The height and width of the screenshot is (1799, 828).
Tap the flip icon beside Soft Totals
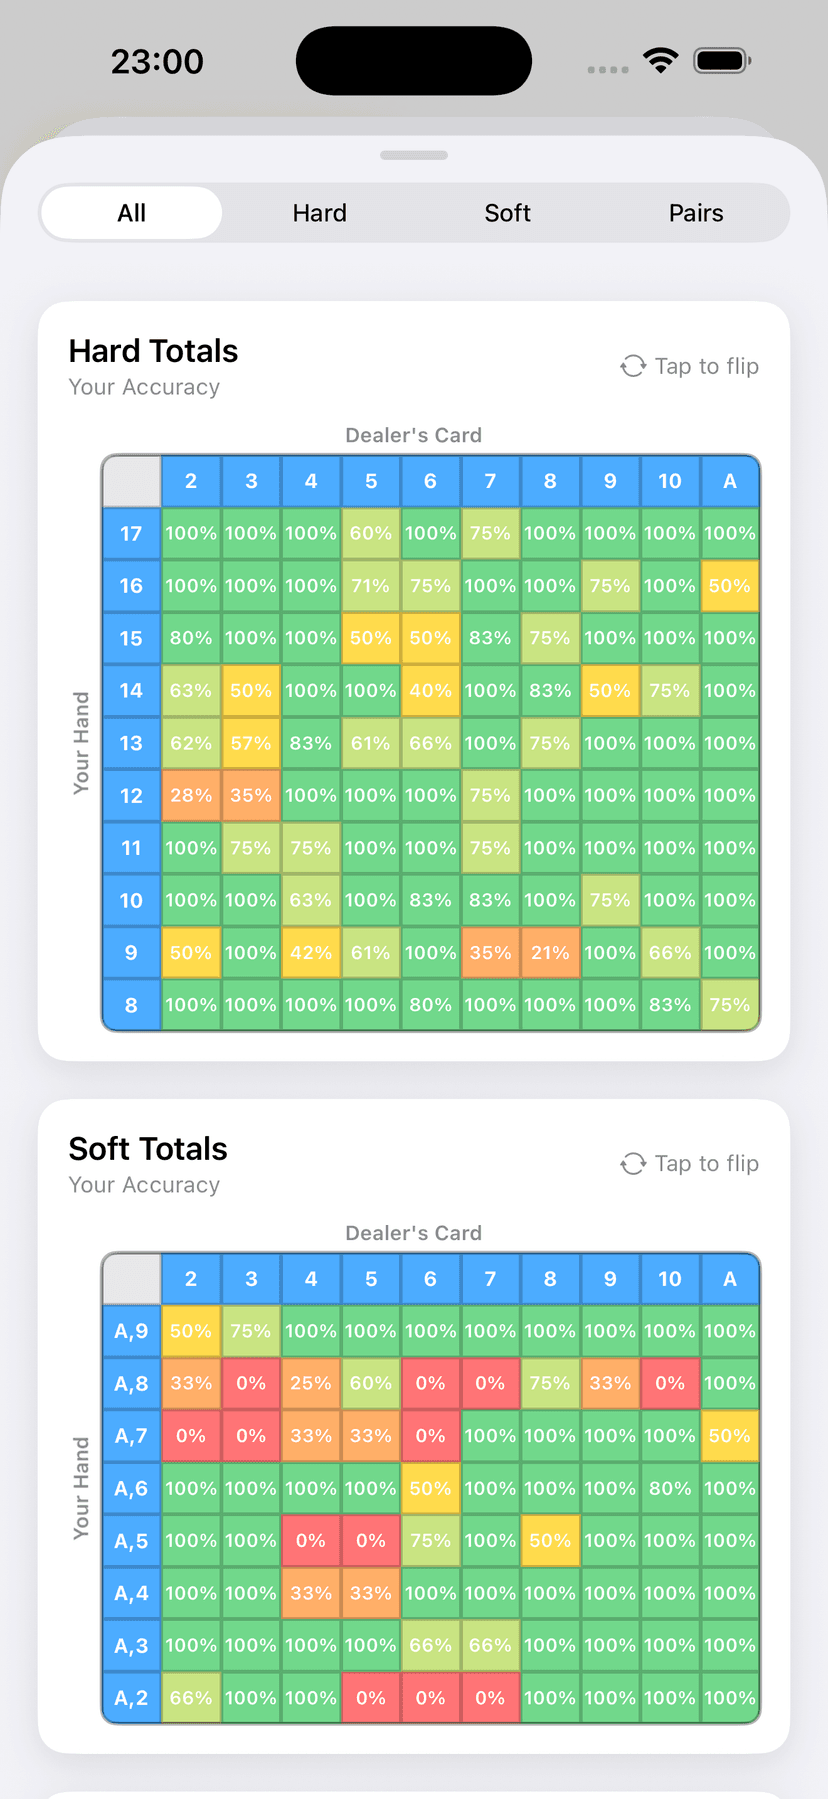[633, 1164]
